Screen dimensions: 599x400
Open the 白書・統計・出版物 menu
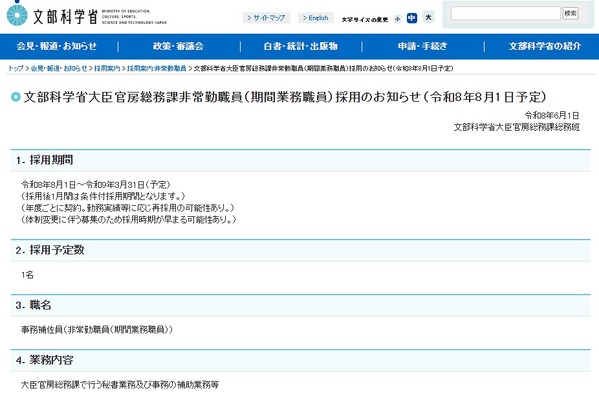(x=301, y=46)
